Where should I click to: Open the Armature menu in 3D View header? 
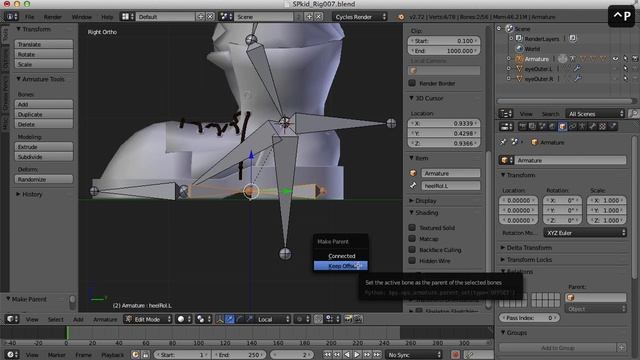coord(105,319)
